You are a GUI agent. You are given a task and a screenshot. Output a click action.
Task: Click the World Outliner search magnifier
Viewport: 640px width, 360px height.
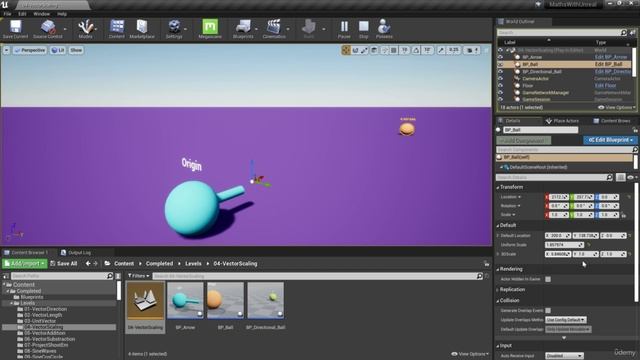coord(623,32)
